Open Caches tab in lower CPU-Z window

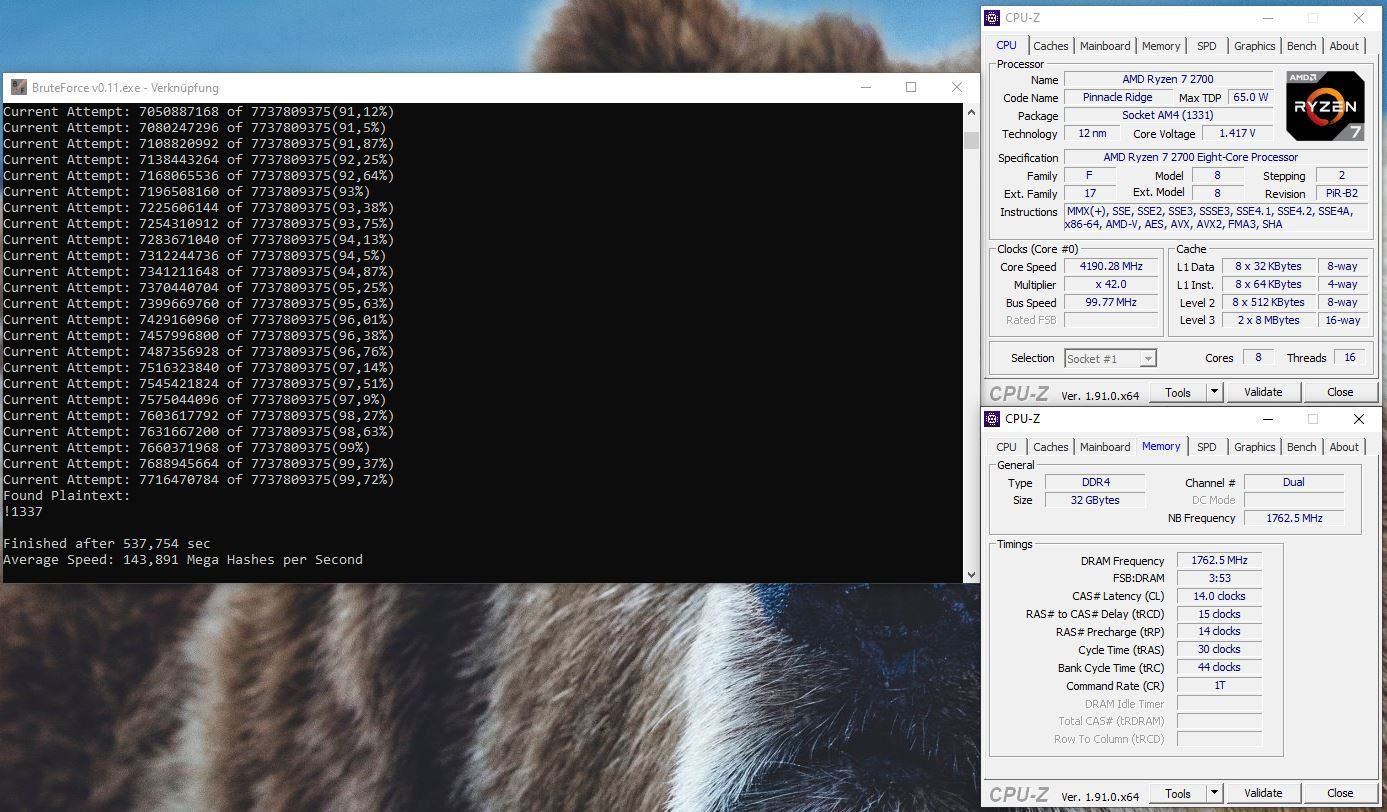[1050, 447]
